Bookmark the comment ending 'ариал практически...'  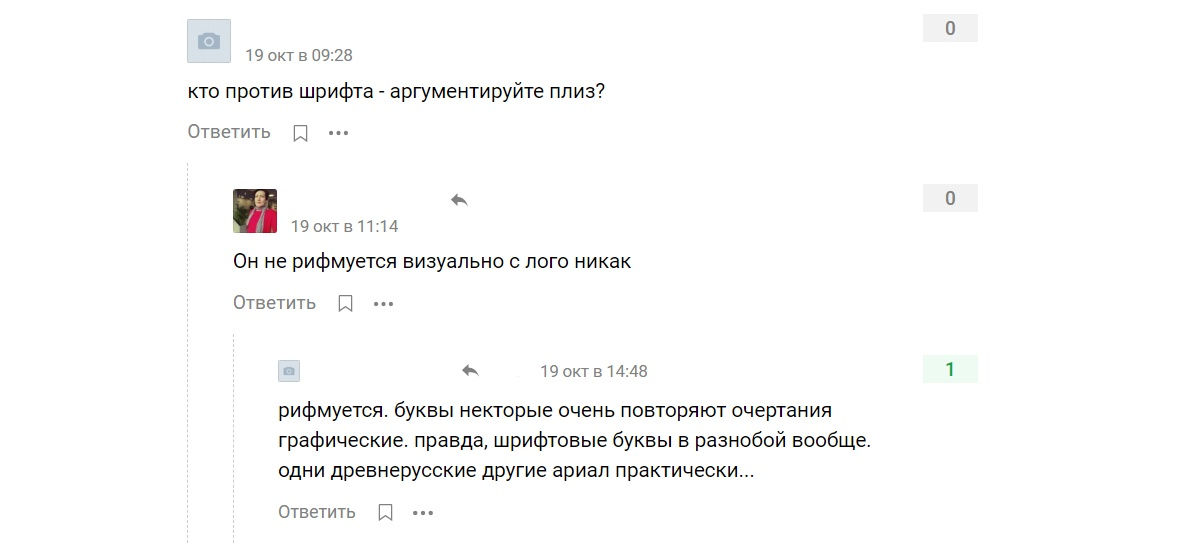coord(385,513)
